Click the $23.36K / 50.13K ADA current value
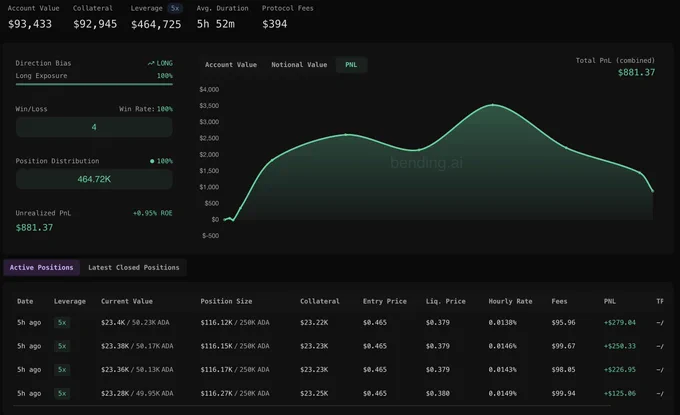Image resolution: width=680 pixels, height=415 pixels. [x=137, y=369]
